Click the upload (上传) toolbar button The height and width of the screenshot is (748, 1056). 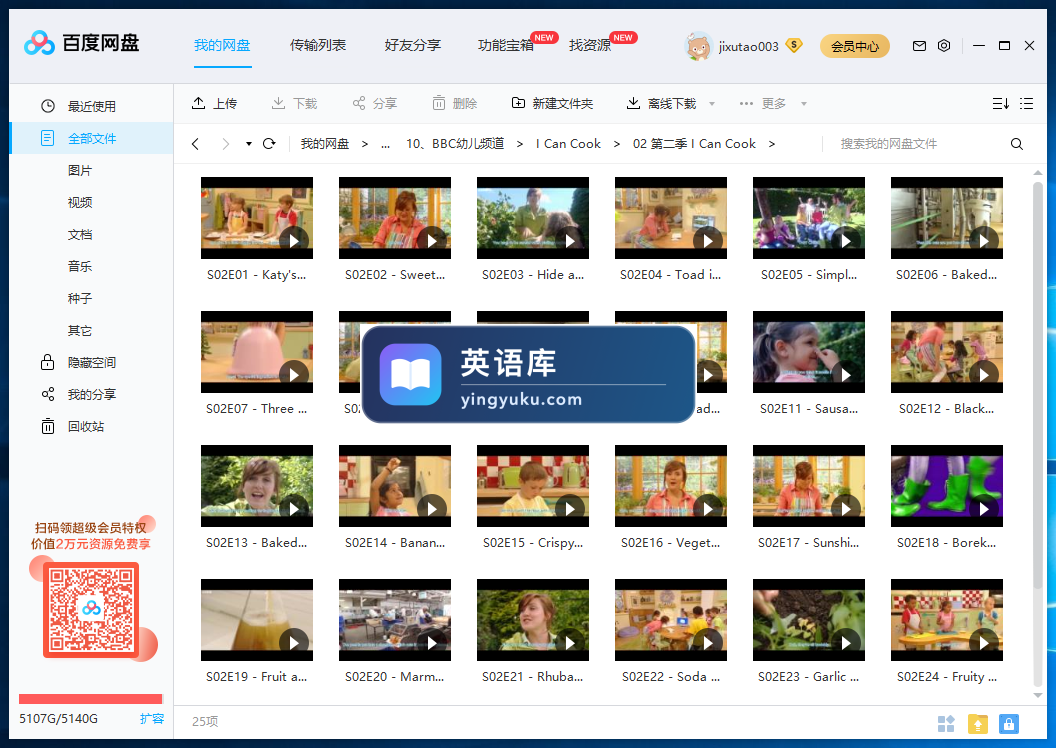pyautogui.click(x=214, y=104)
